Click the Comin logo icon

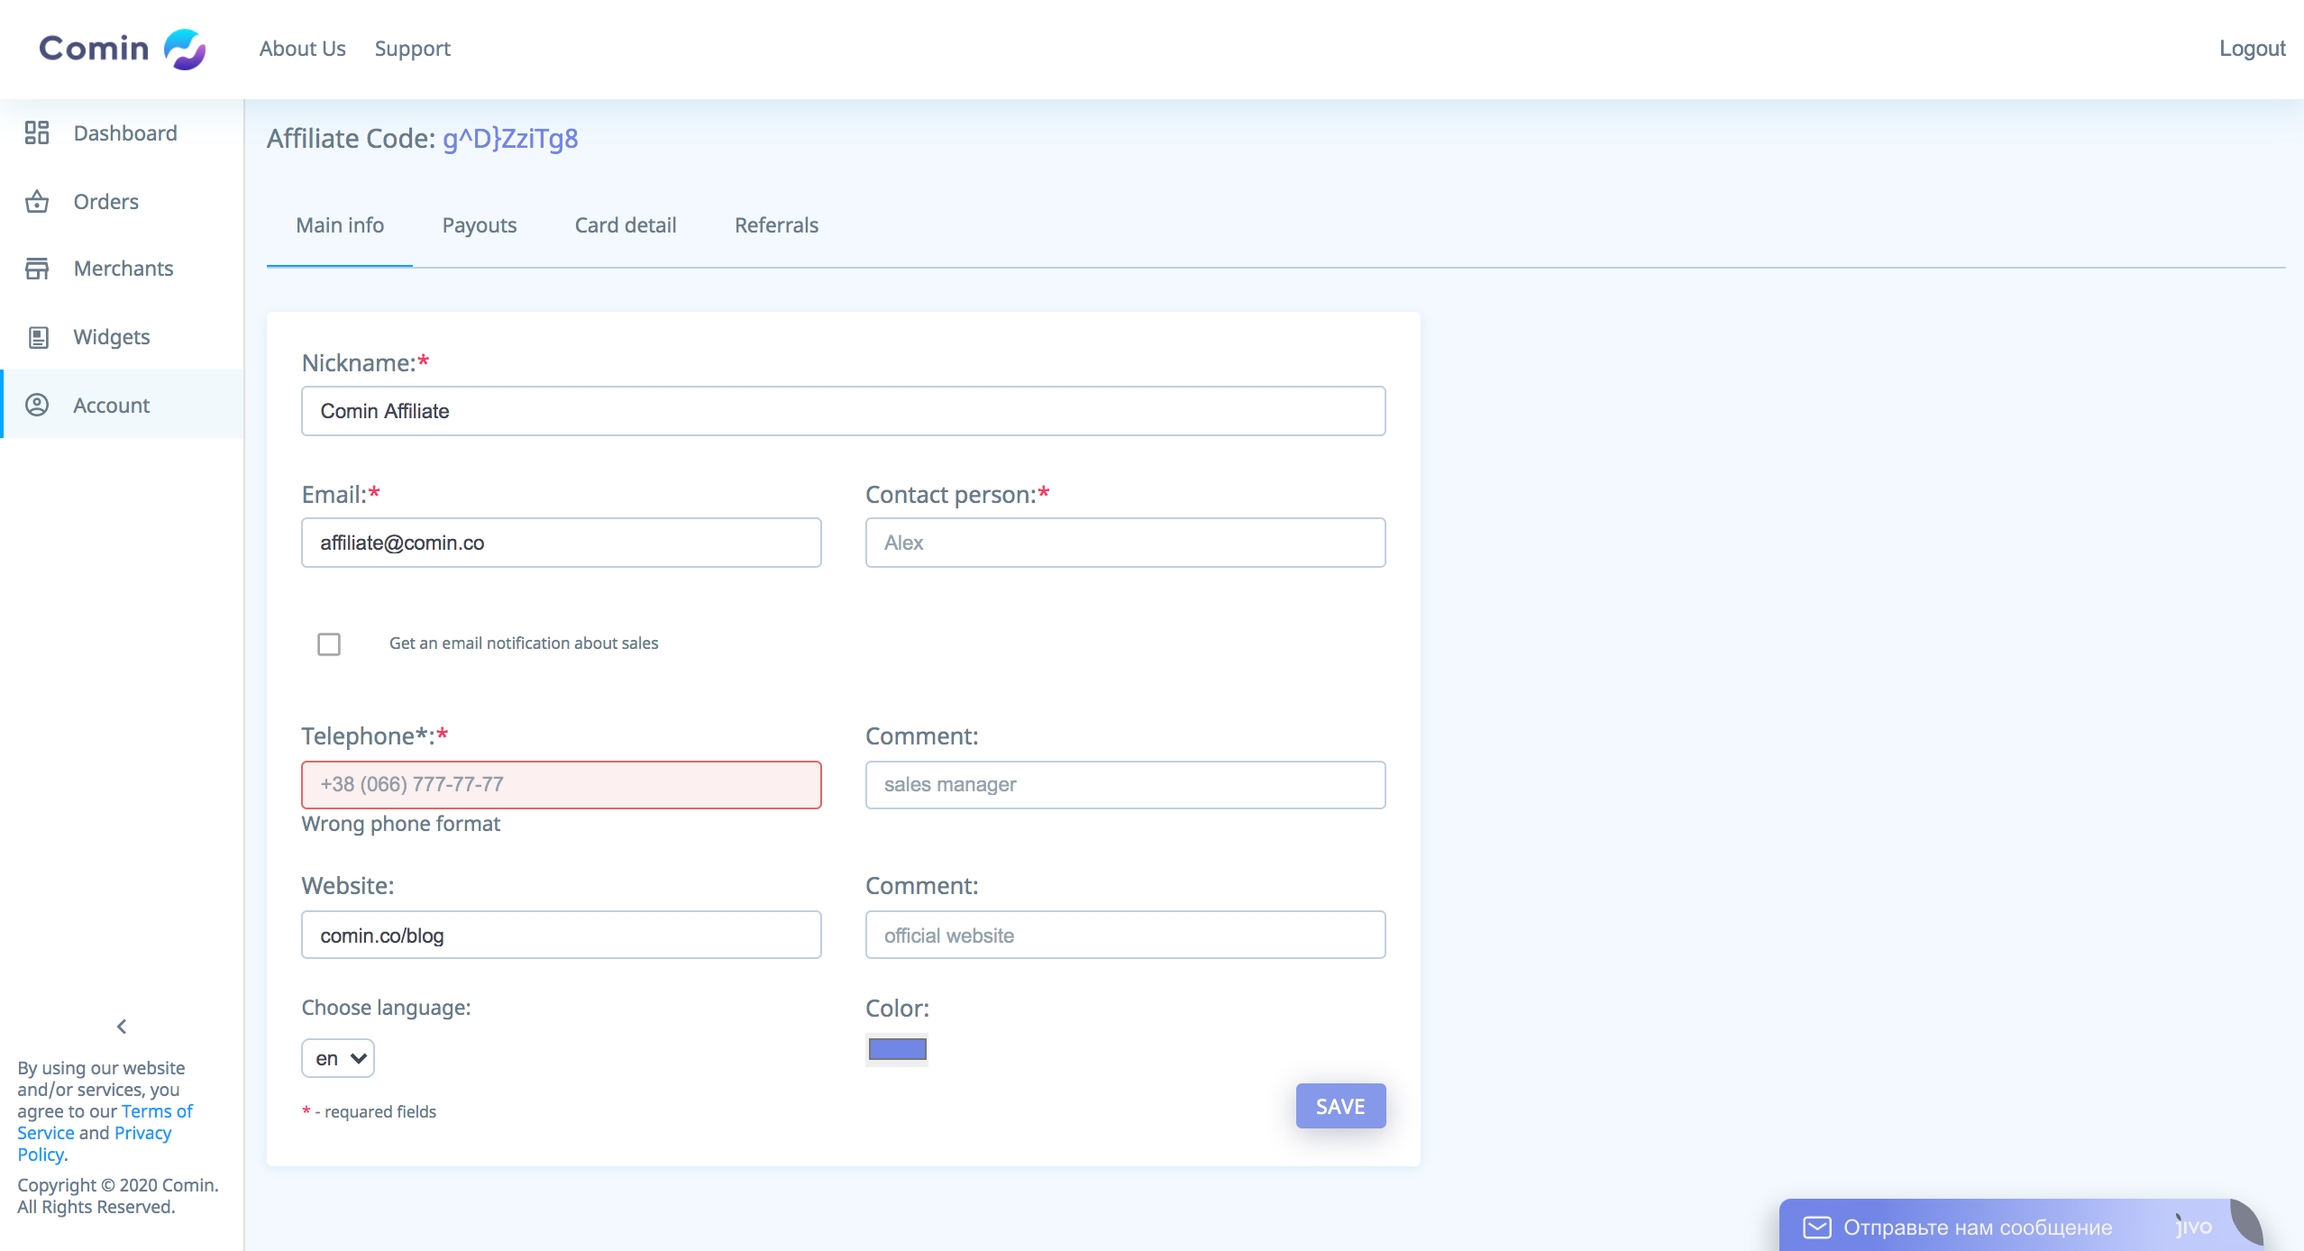tap(185, 49)
